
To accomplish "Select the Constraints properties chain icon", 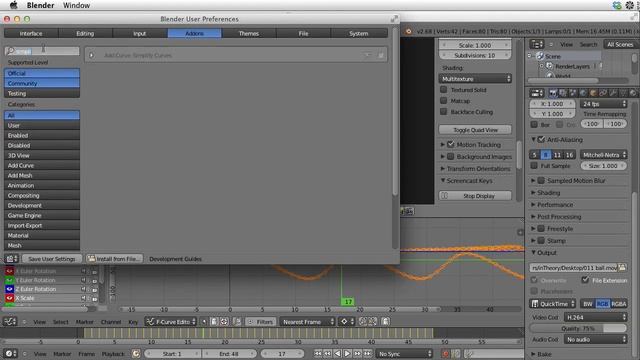I will [x=603, y=93].
